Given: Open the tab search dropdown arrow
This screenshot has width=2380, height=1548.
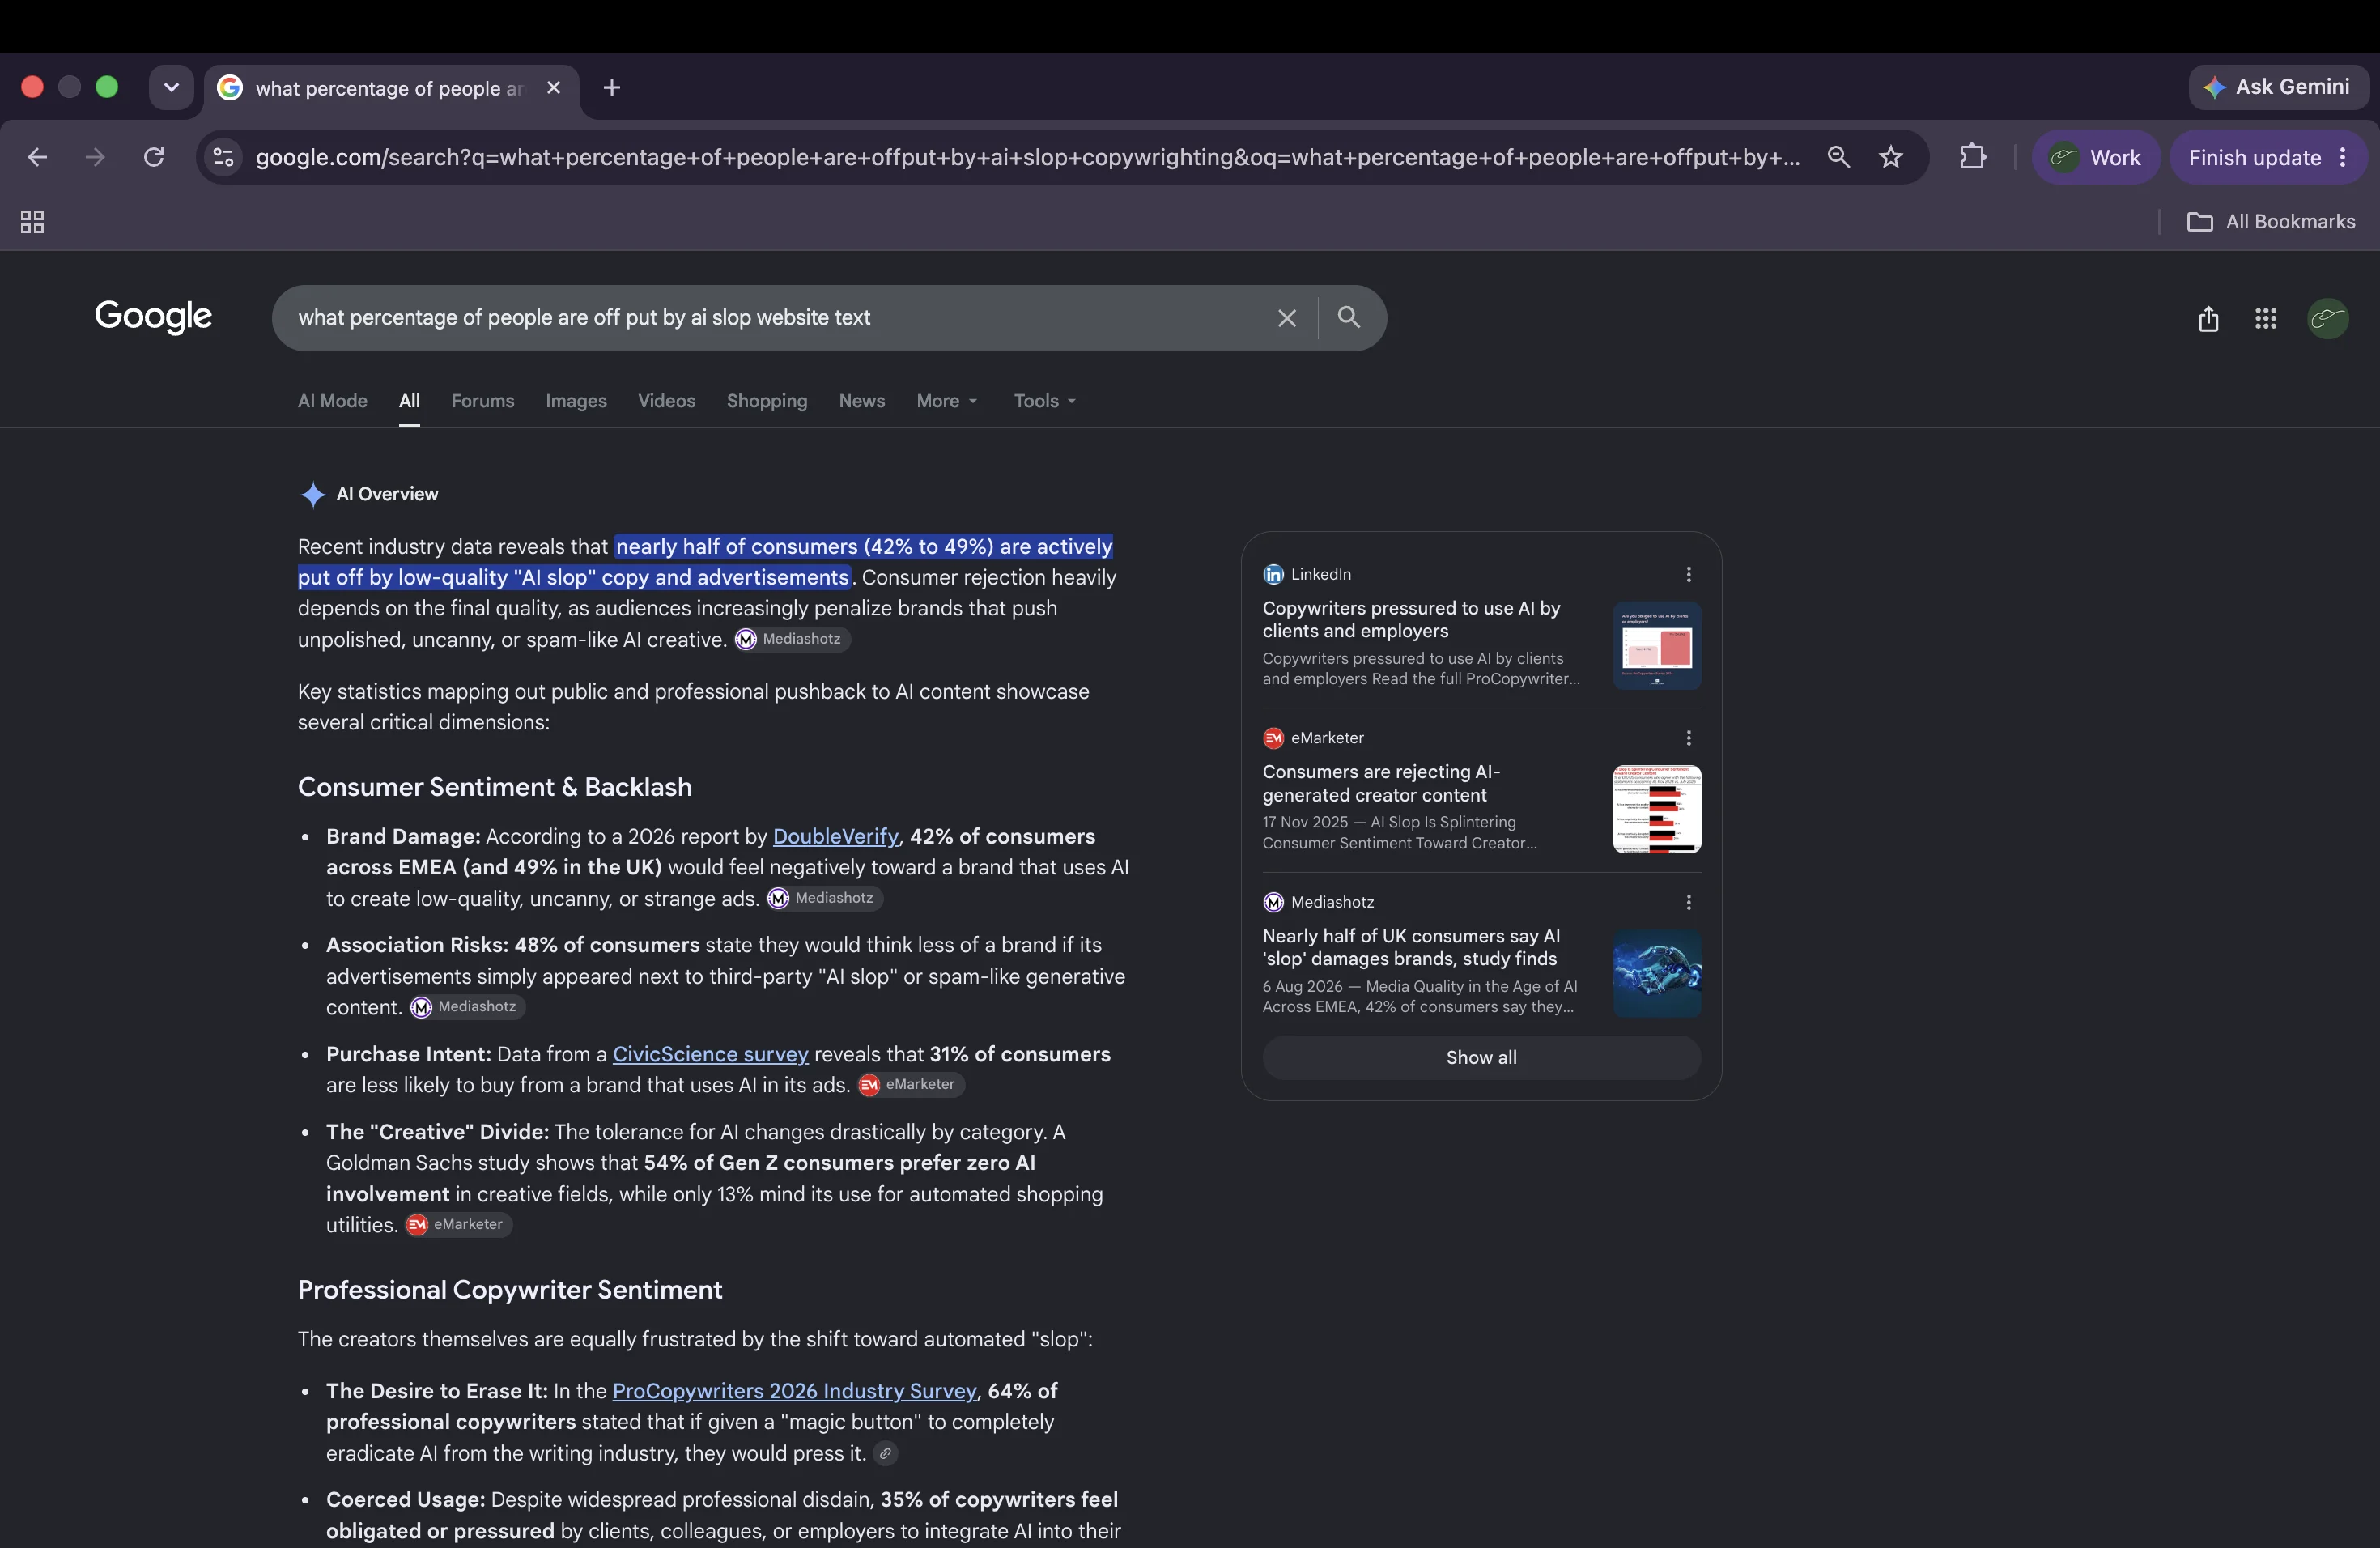Looking at the screenshot, I should pyautogui.click(x=171, y=88).
